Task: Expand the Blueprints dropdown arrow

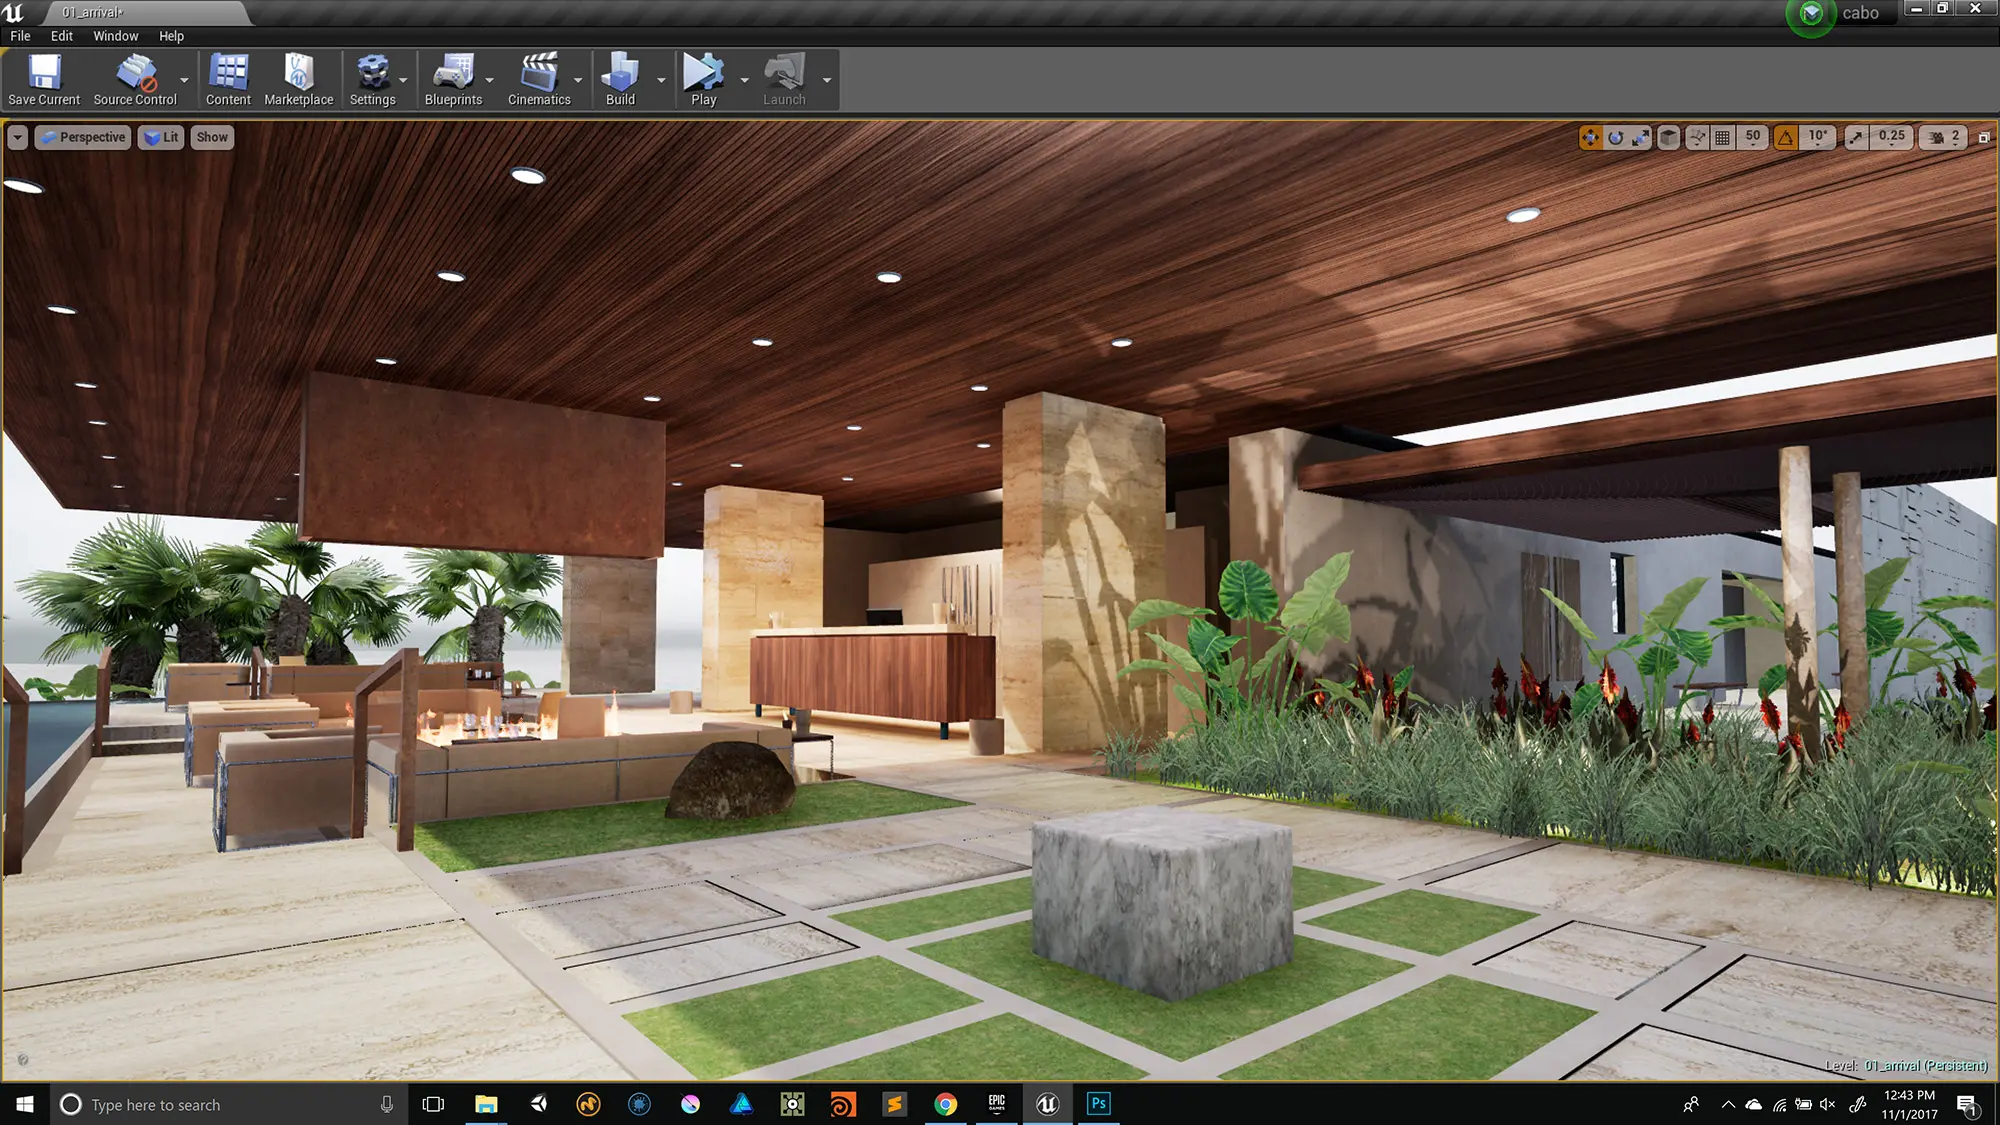Action: coord(489,80)
